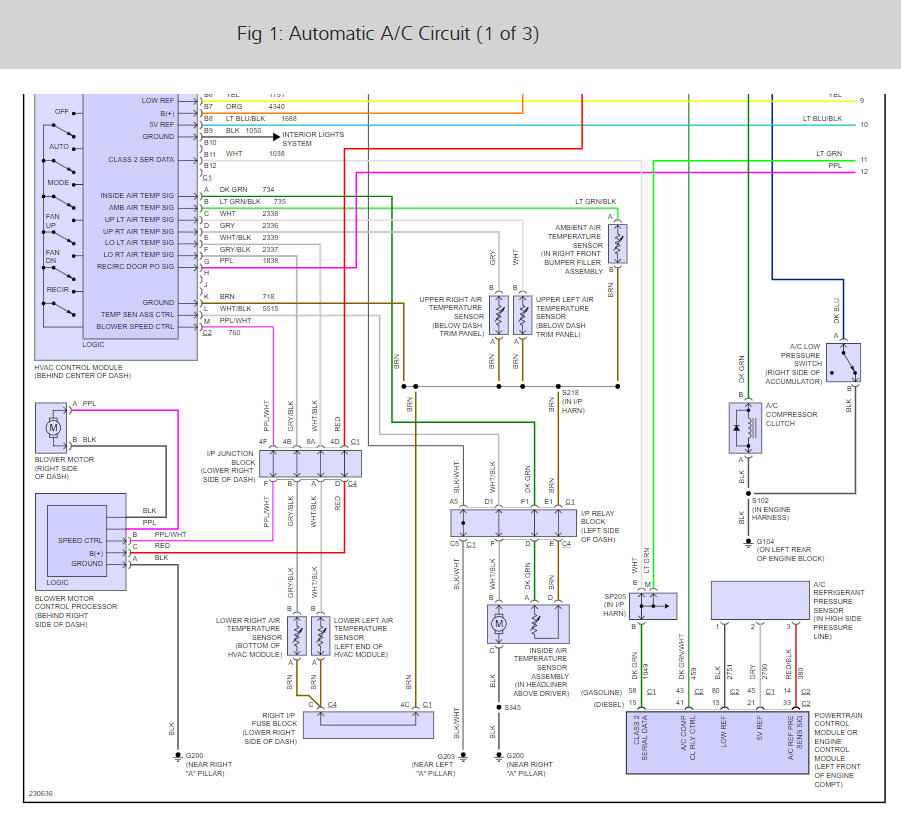The height and width of the screenshot is (832, 901).
Task: Click the BLOWER MOTOR CONTROL PROCESSOR caption
Action: point(75,611)
